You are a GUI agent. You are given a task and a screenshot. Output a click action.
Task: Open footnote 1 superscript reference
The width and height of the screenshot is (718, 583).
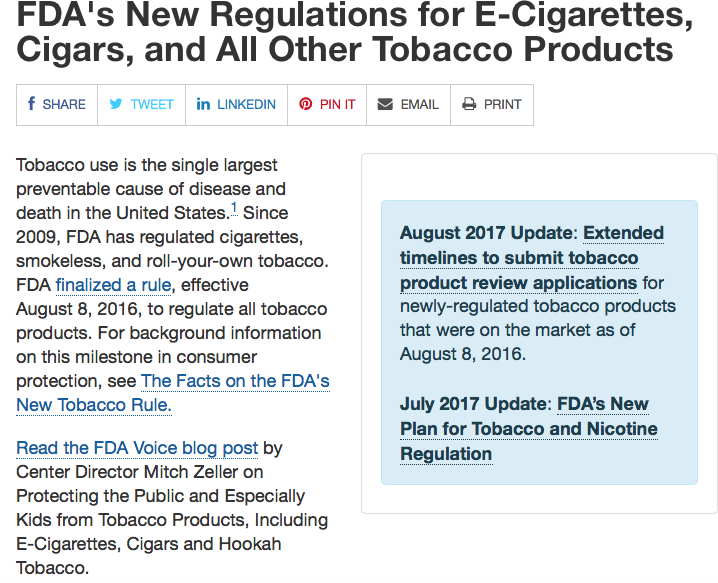pyautogui.click(x=234, y=209)
